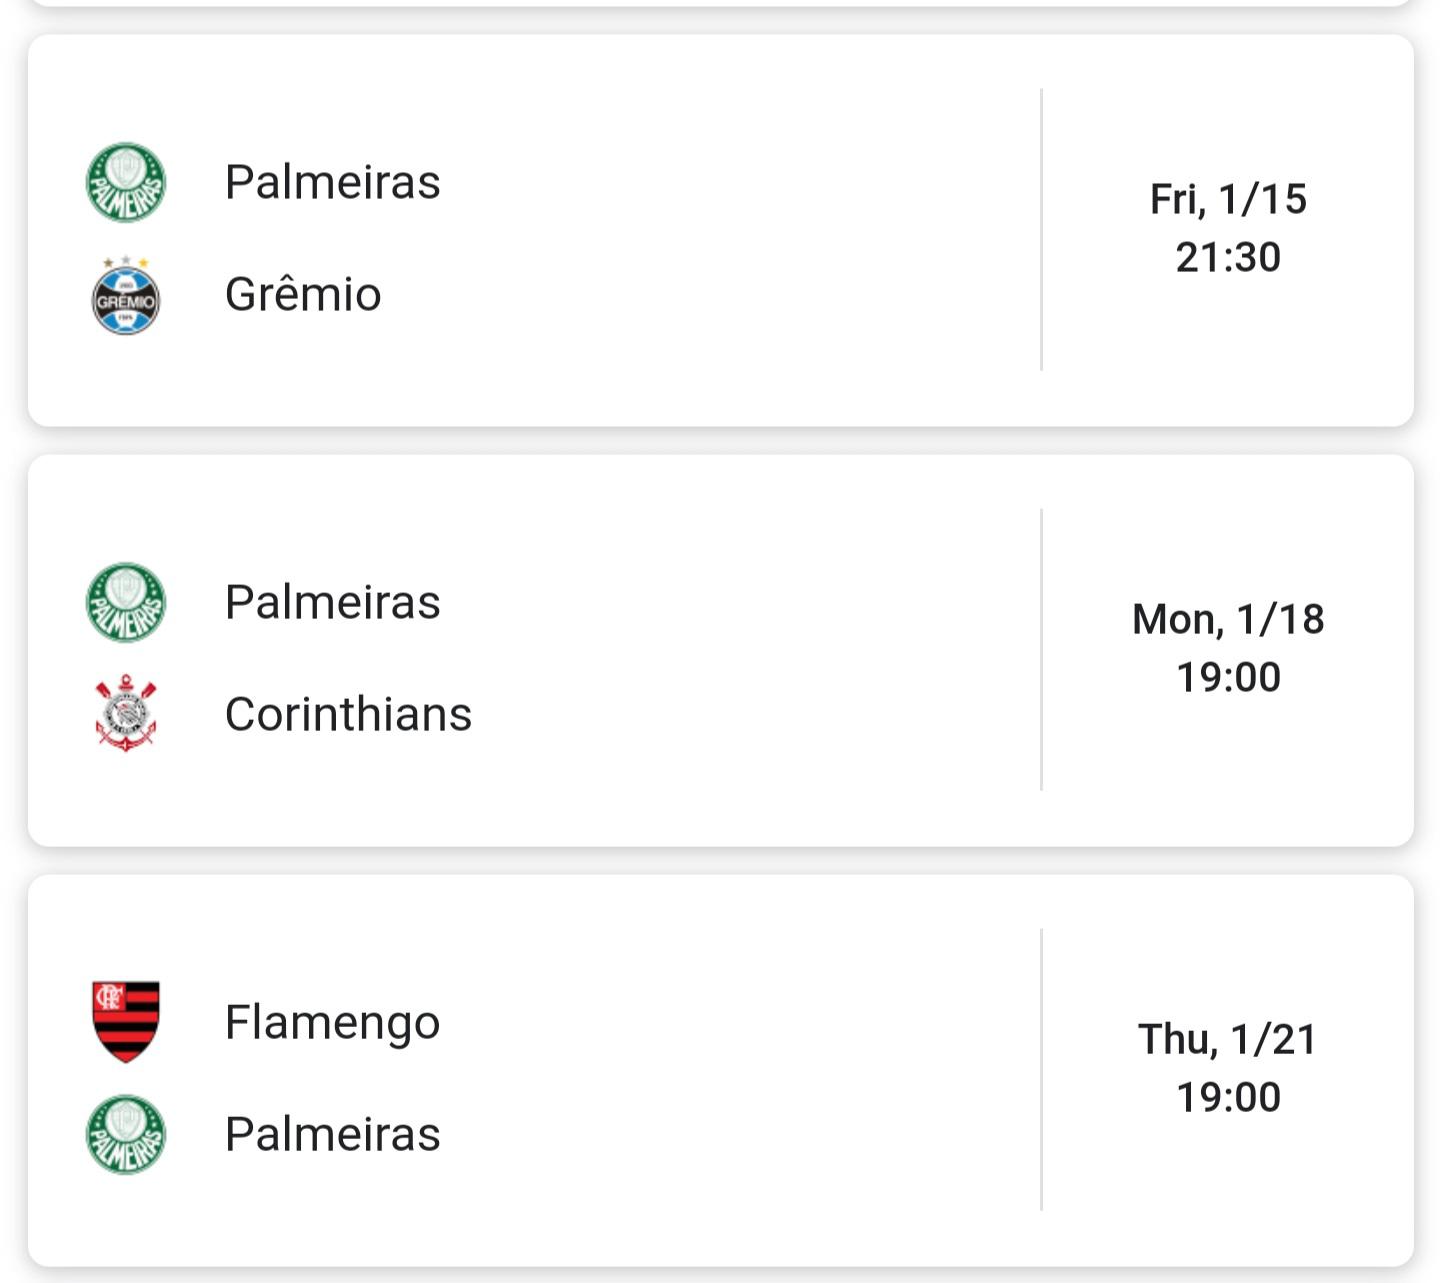Image resolution: width=1440 pixels, height=1283 pixels.
Task: Open the Palmeiras vs Grêmio match card
Action: pos(721,231)
